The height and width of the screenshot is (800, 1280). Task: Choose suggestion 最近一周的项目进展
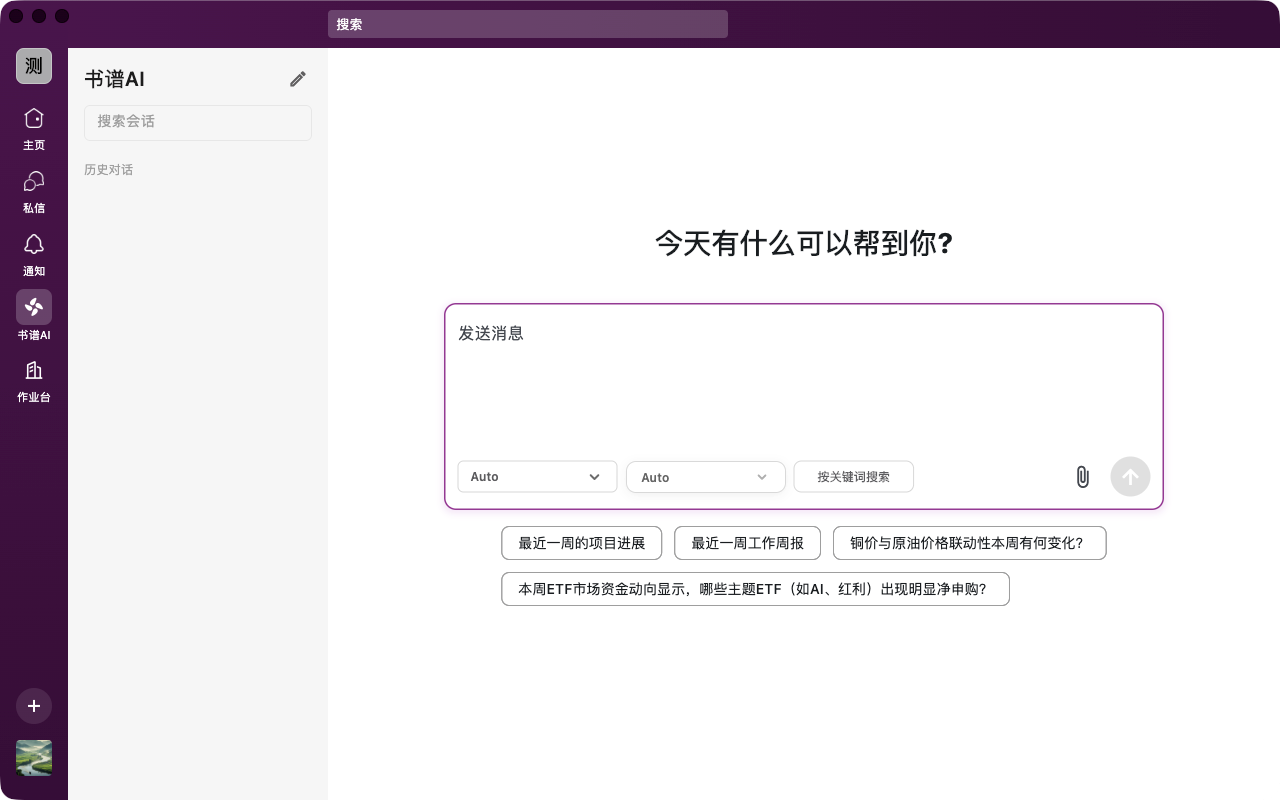[x=582, y=543]
